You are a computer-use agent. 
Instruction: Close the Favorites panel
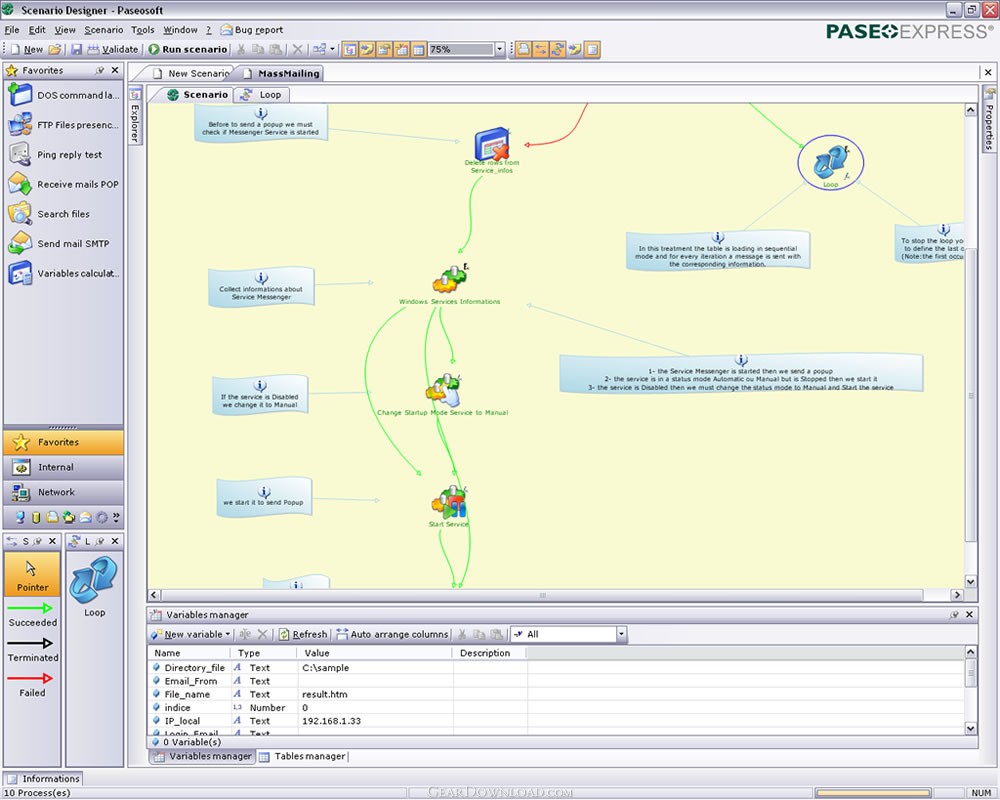tap(115, 70)
